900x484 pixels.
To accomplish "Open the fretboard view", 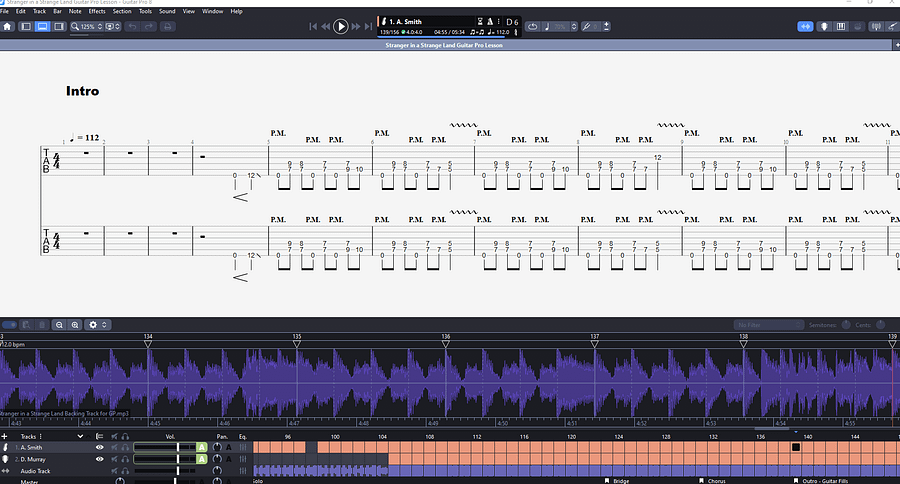I will coord(824,26).
